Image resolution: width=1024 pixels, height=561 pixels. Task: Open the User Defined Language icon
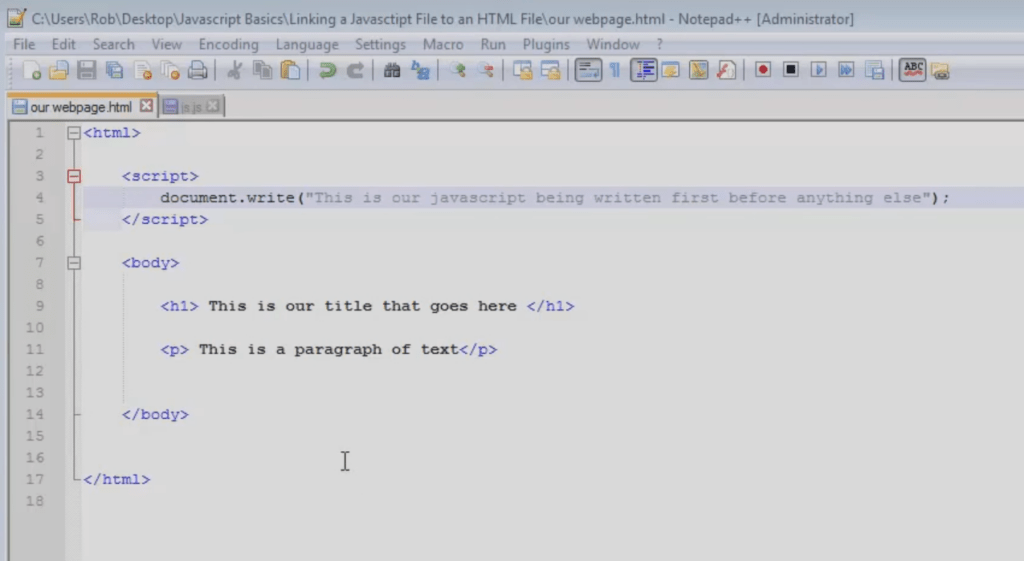click(671, 70)
